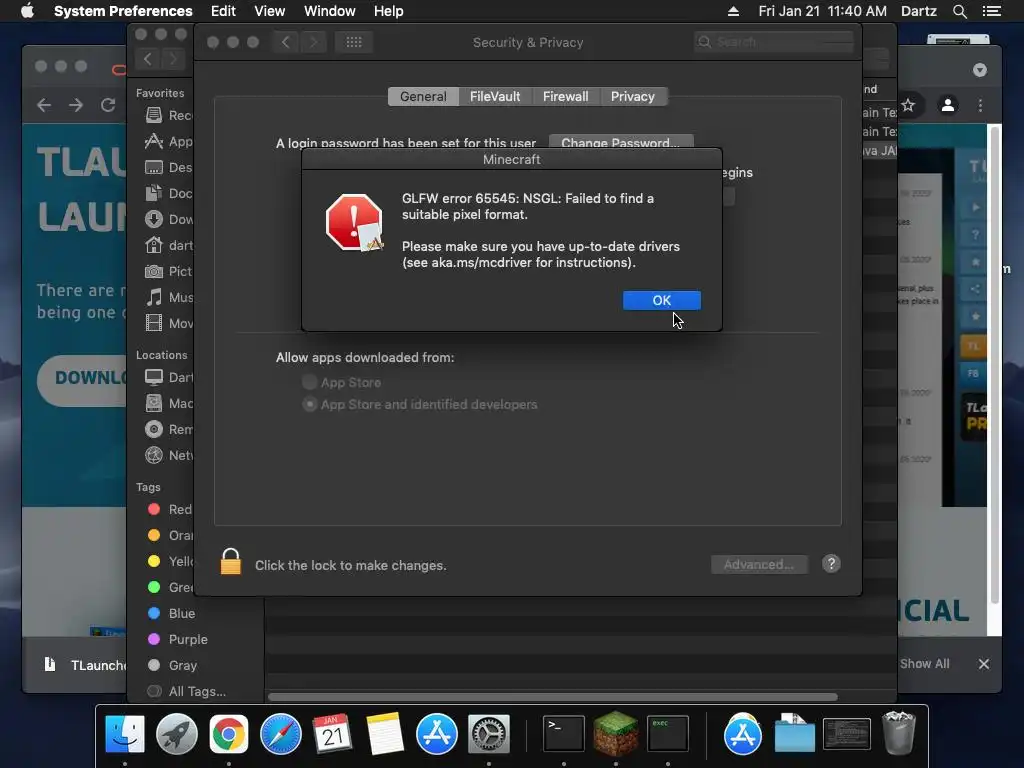Image resolution: width=1024 pixels, height=768 pixels.
Task: Open the exec terminal icon in Dock
Action: coord(667,734)
